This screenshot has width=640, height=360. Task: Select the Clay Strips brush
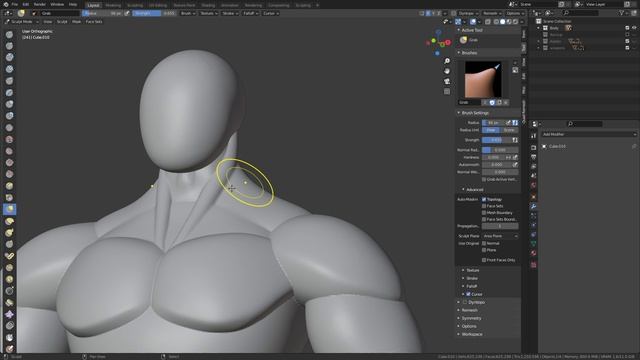point(9,69)
